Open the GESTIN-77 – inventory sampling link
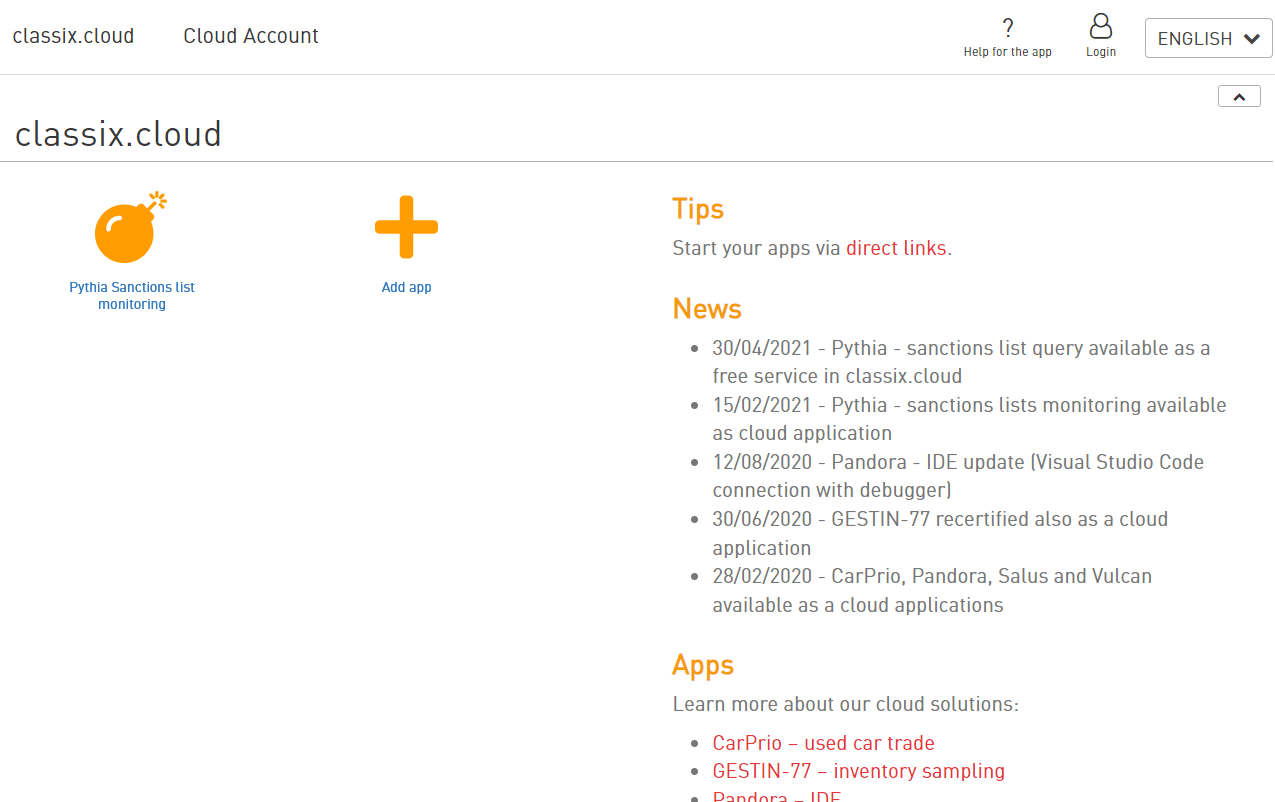The height and width of the screenshot is (802, 1275). [x=858, y=771]
